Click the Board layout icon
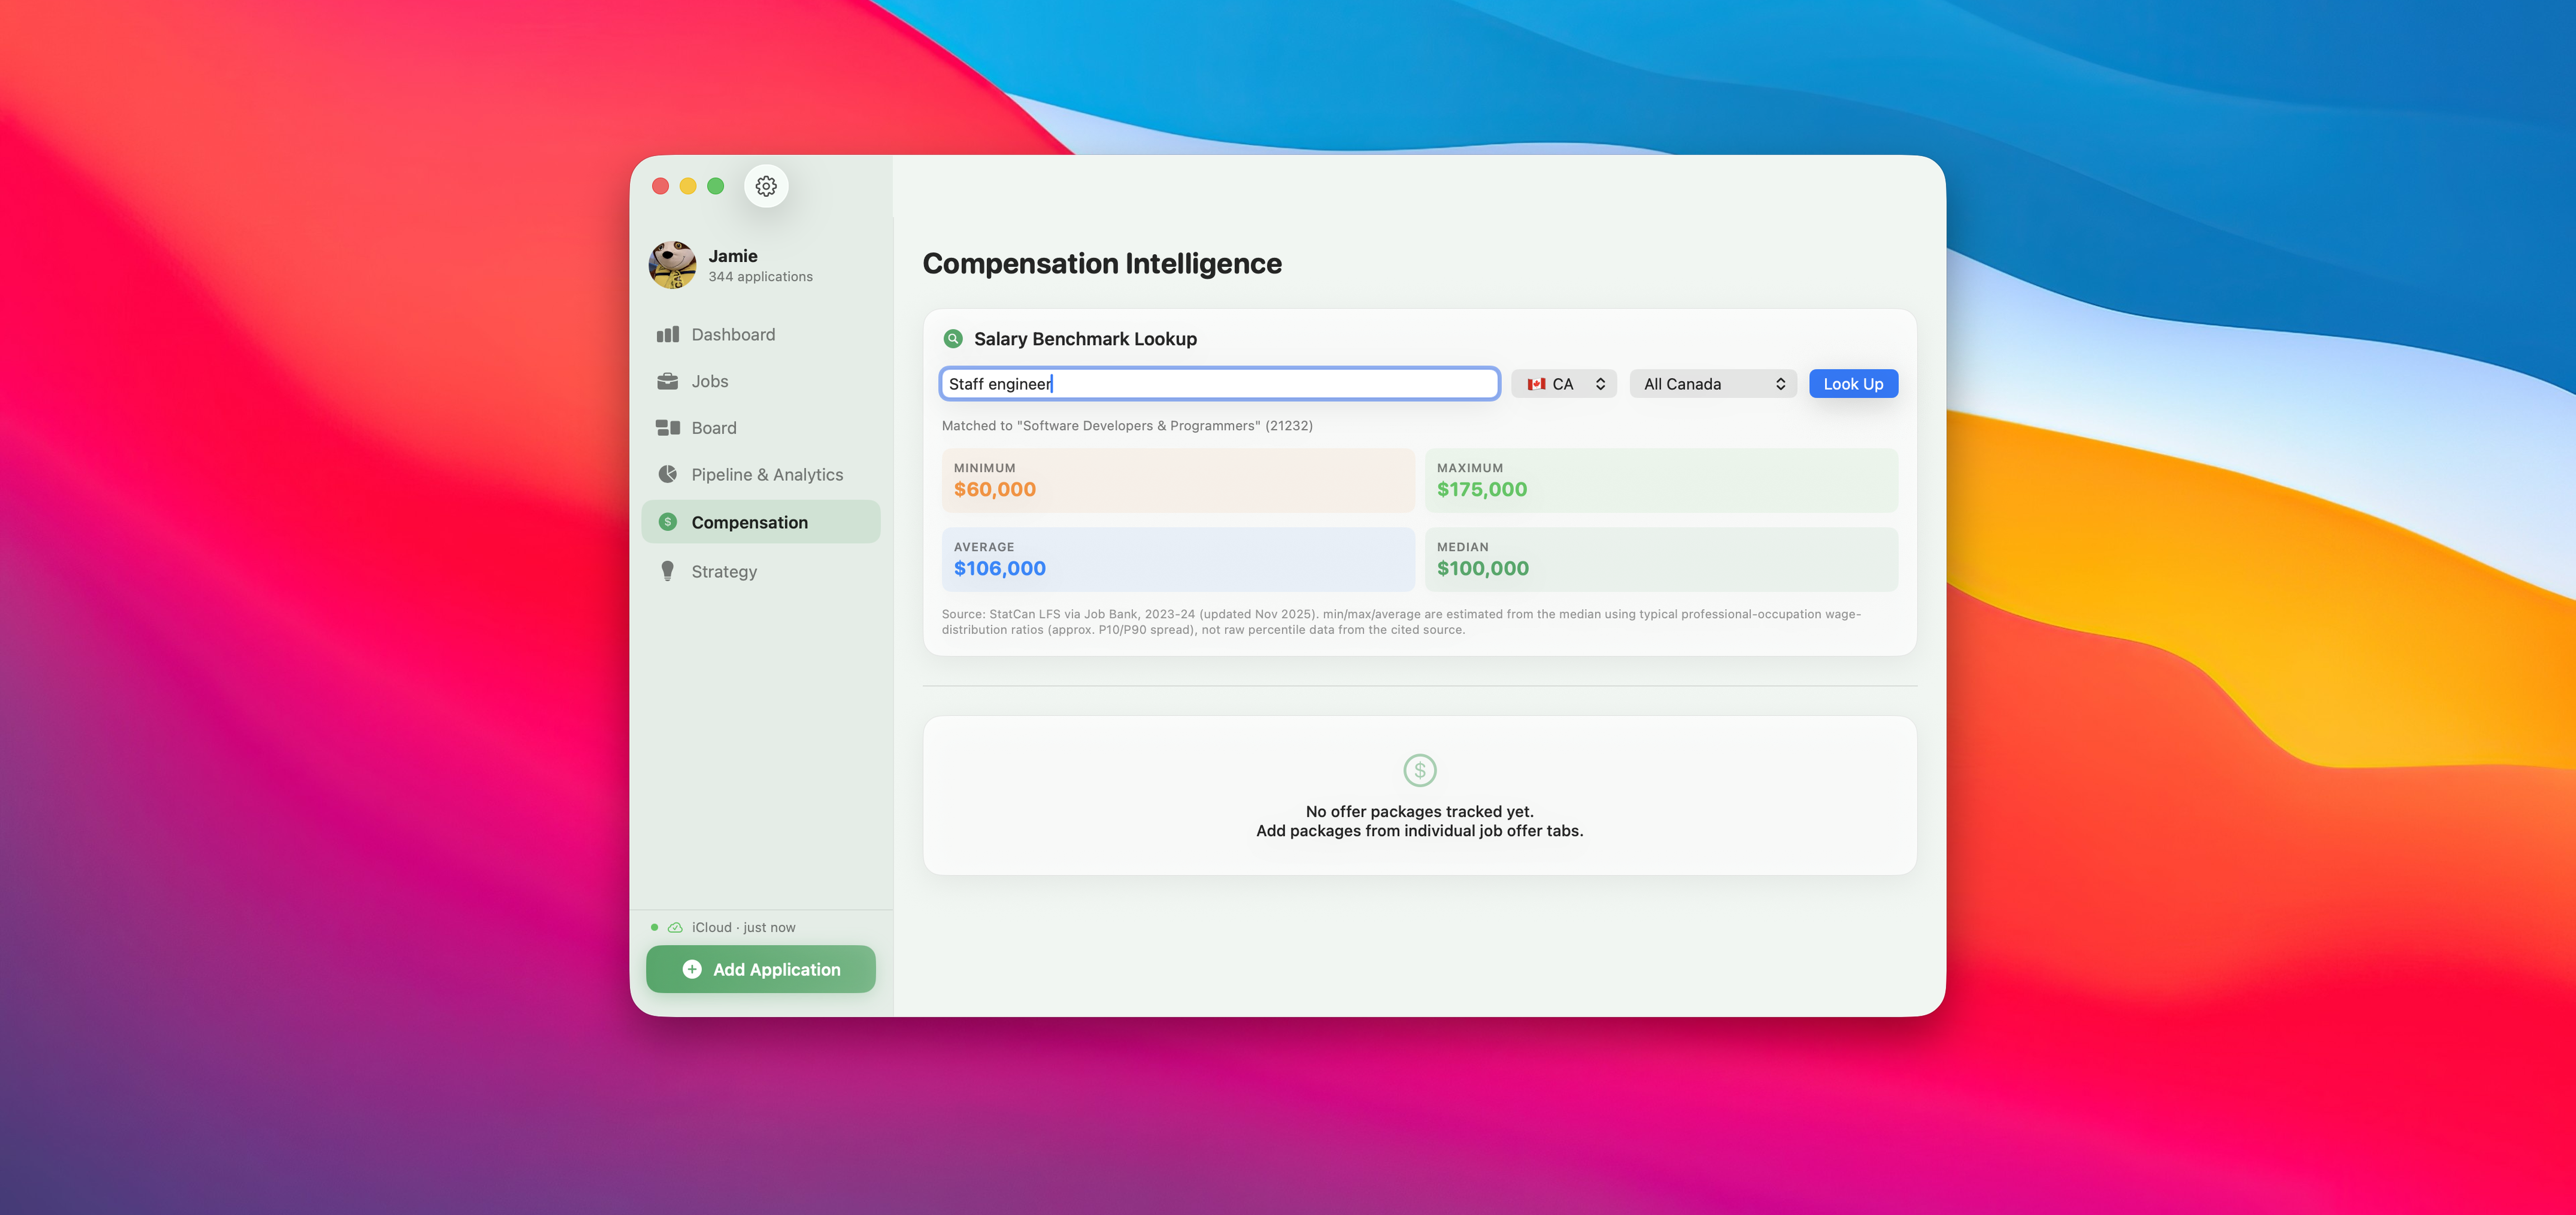This screenshot has height=1215, width=2576. click(667, 428)
